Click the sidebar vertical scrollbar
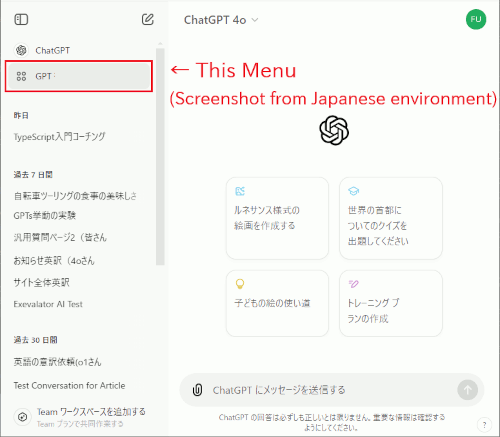The width and height of the screenshot is (500, 437). (160, 157)
